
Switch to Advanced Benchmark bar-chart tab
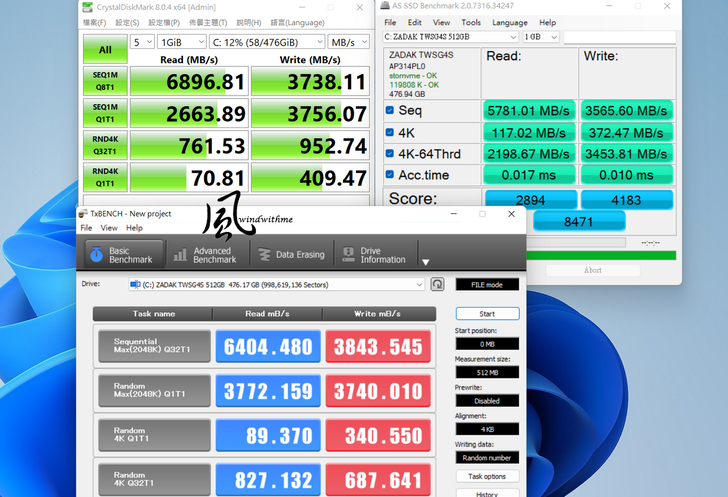click(x=203, y=255)
